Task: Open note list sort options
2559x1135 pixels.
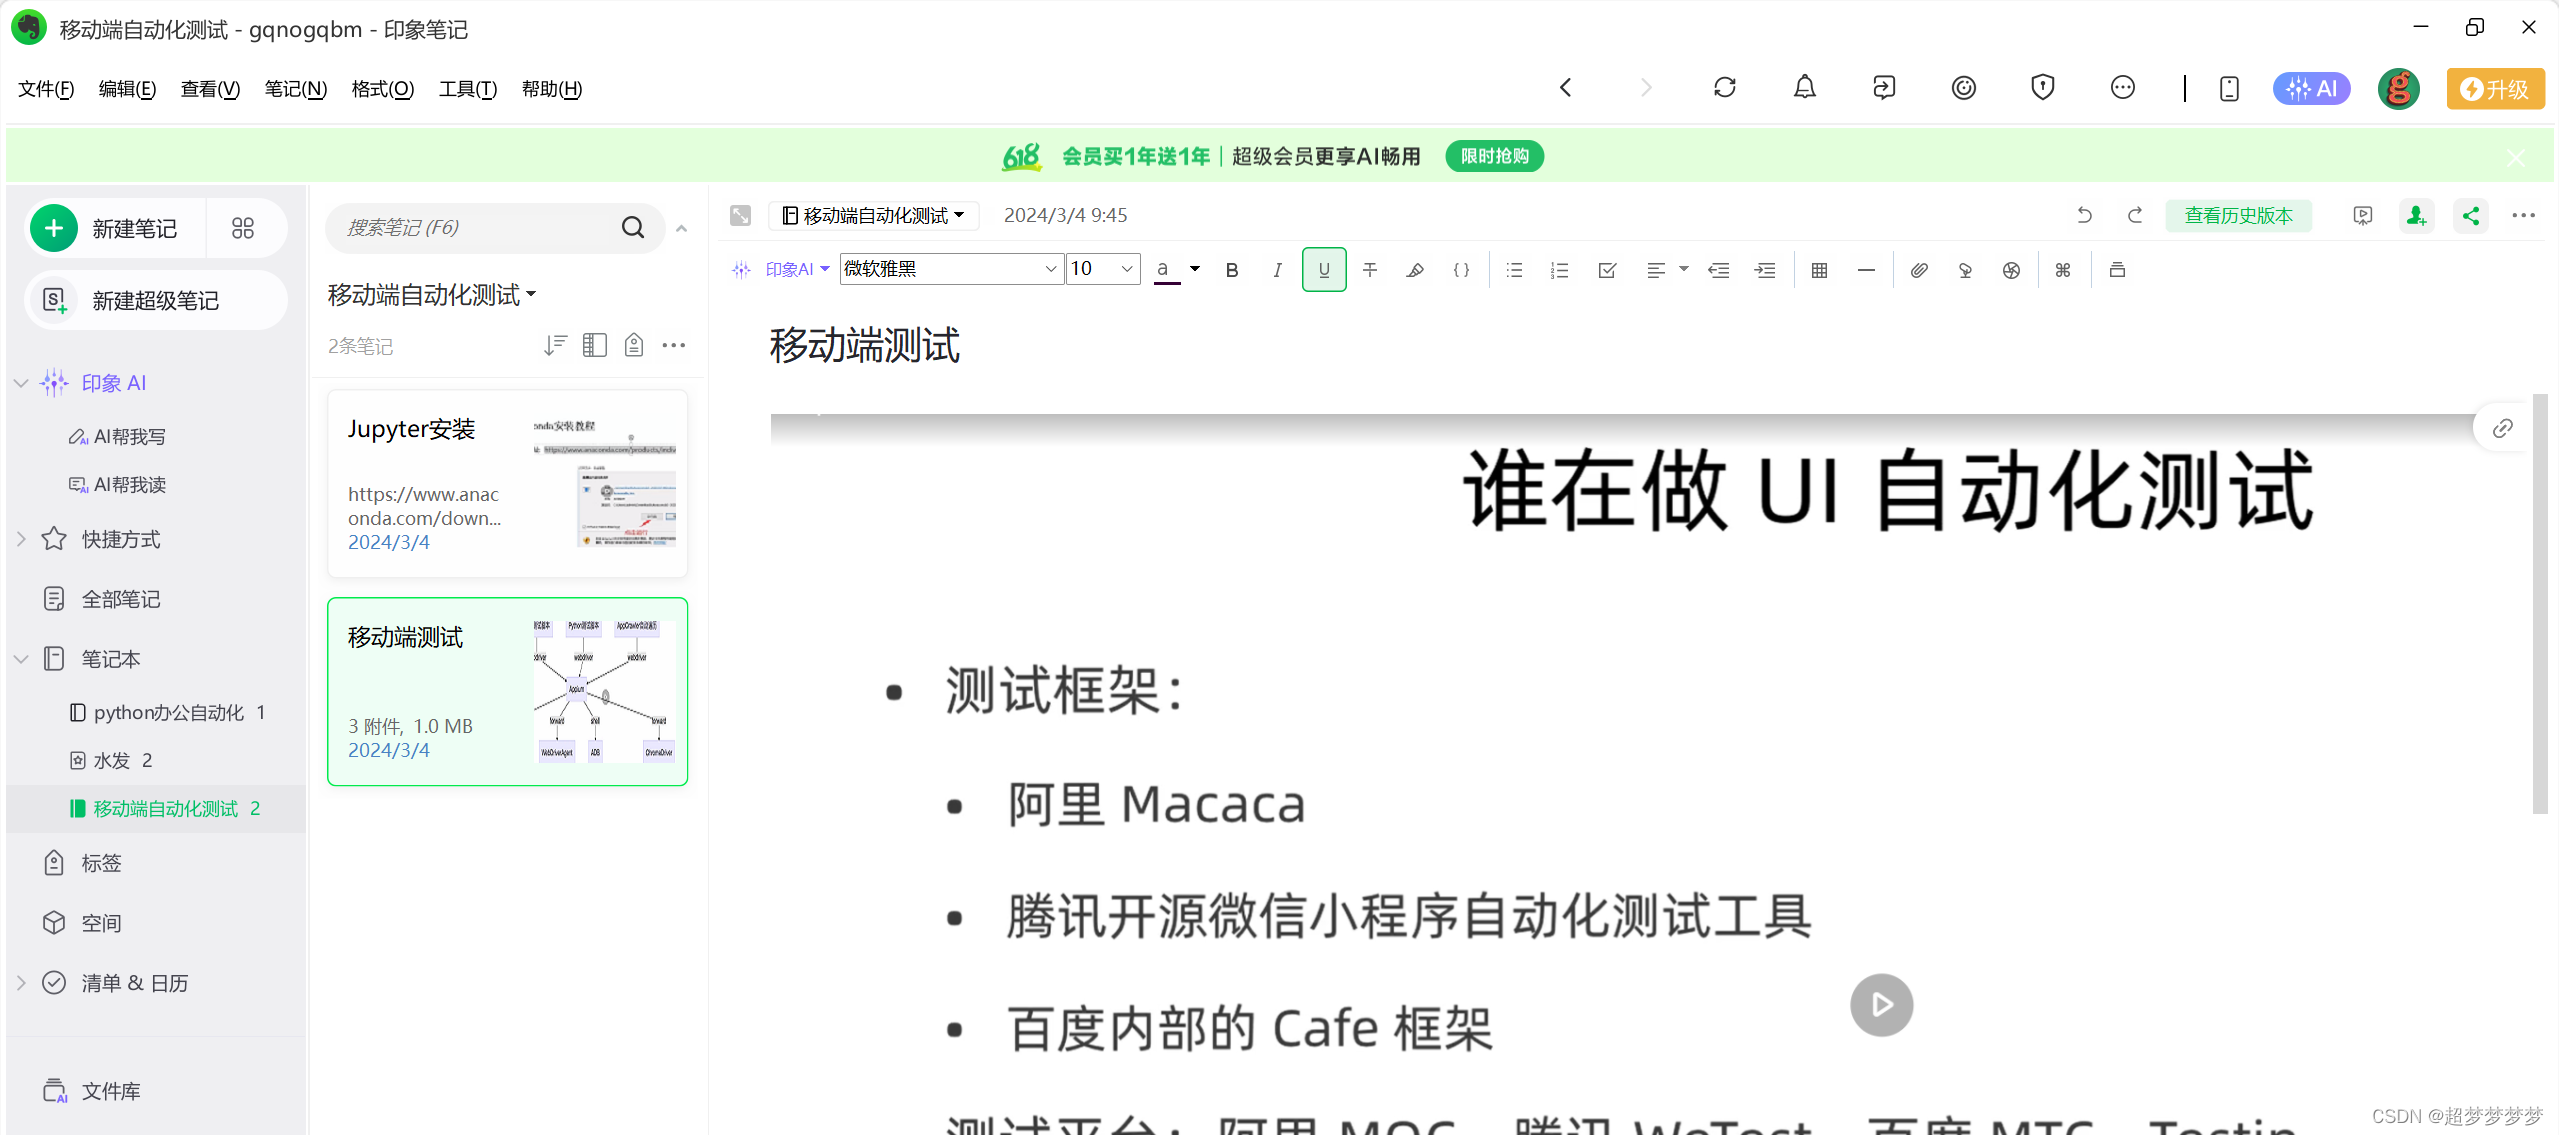Action: point(555,346)
